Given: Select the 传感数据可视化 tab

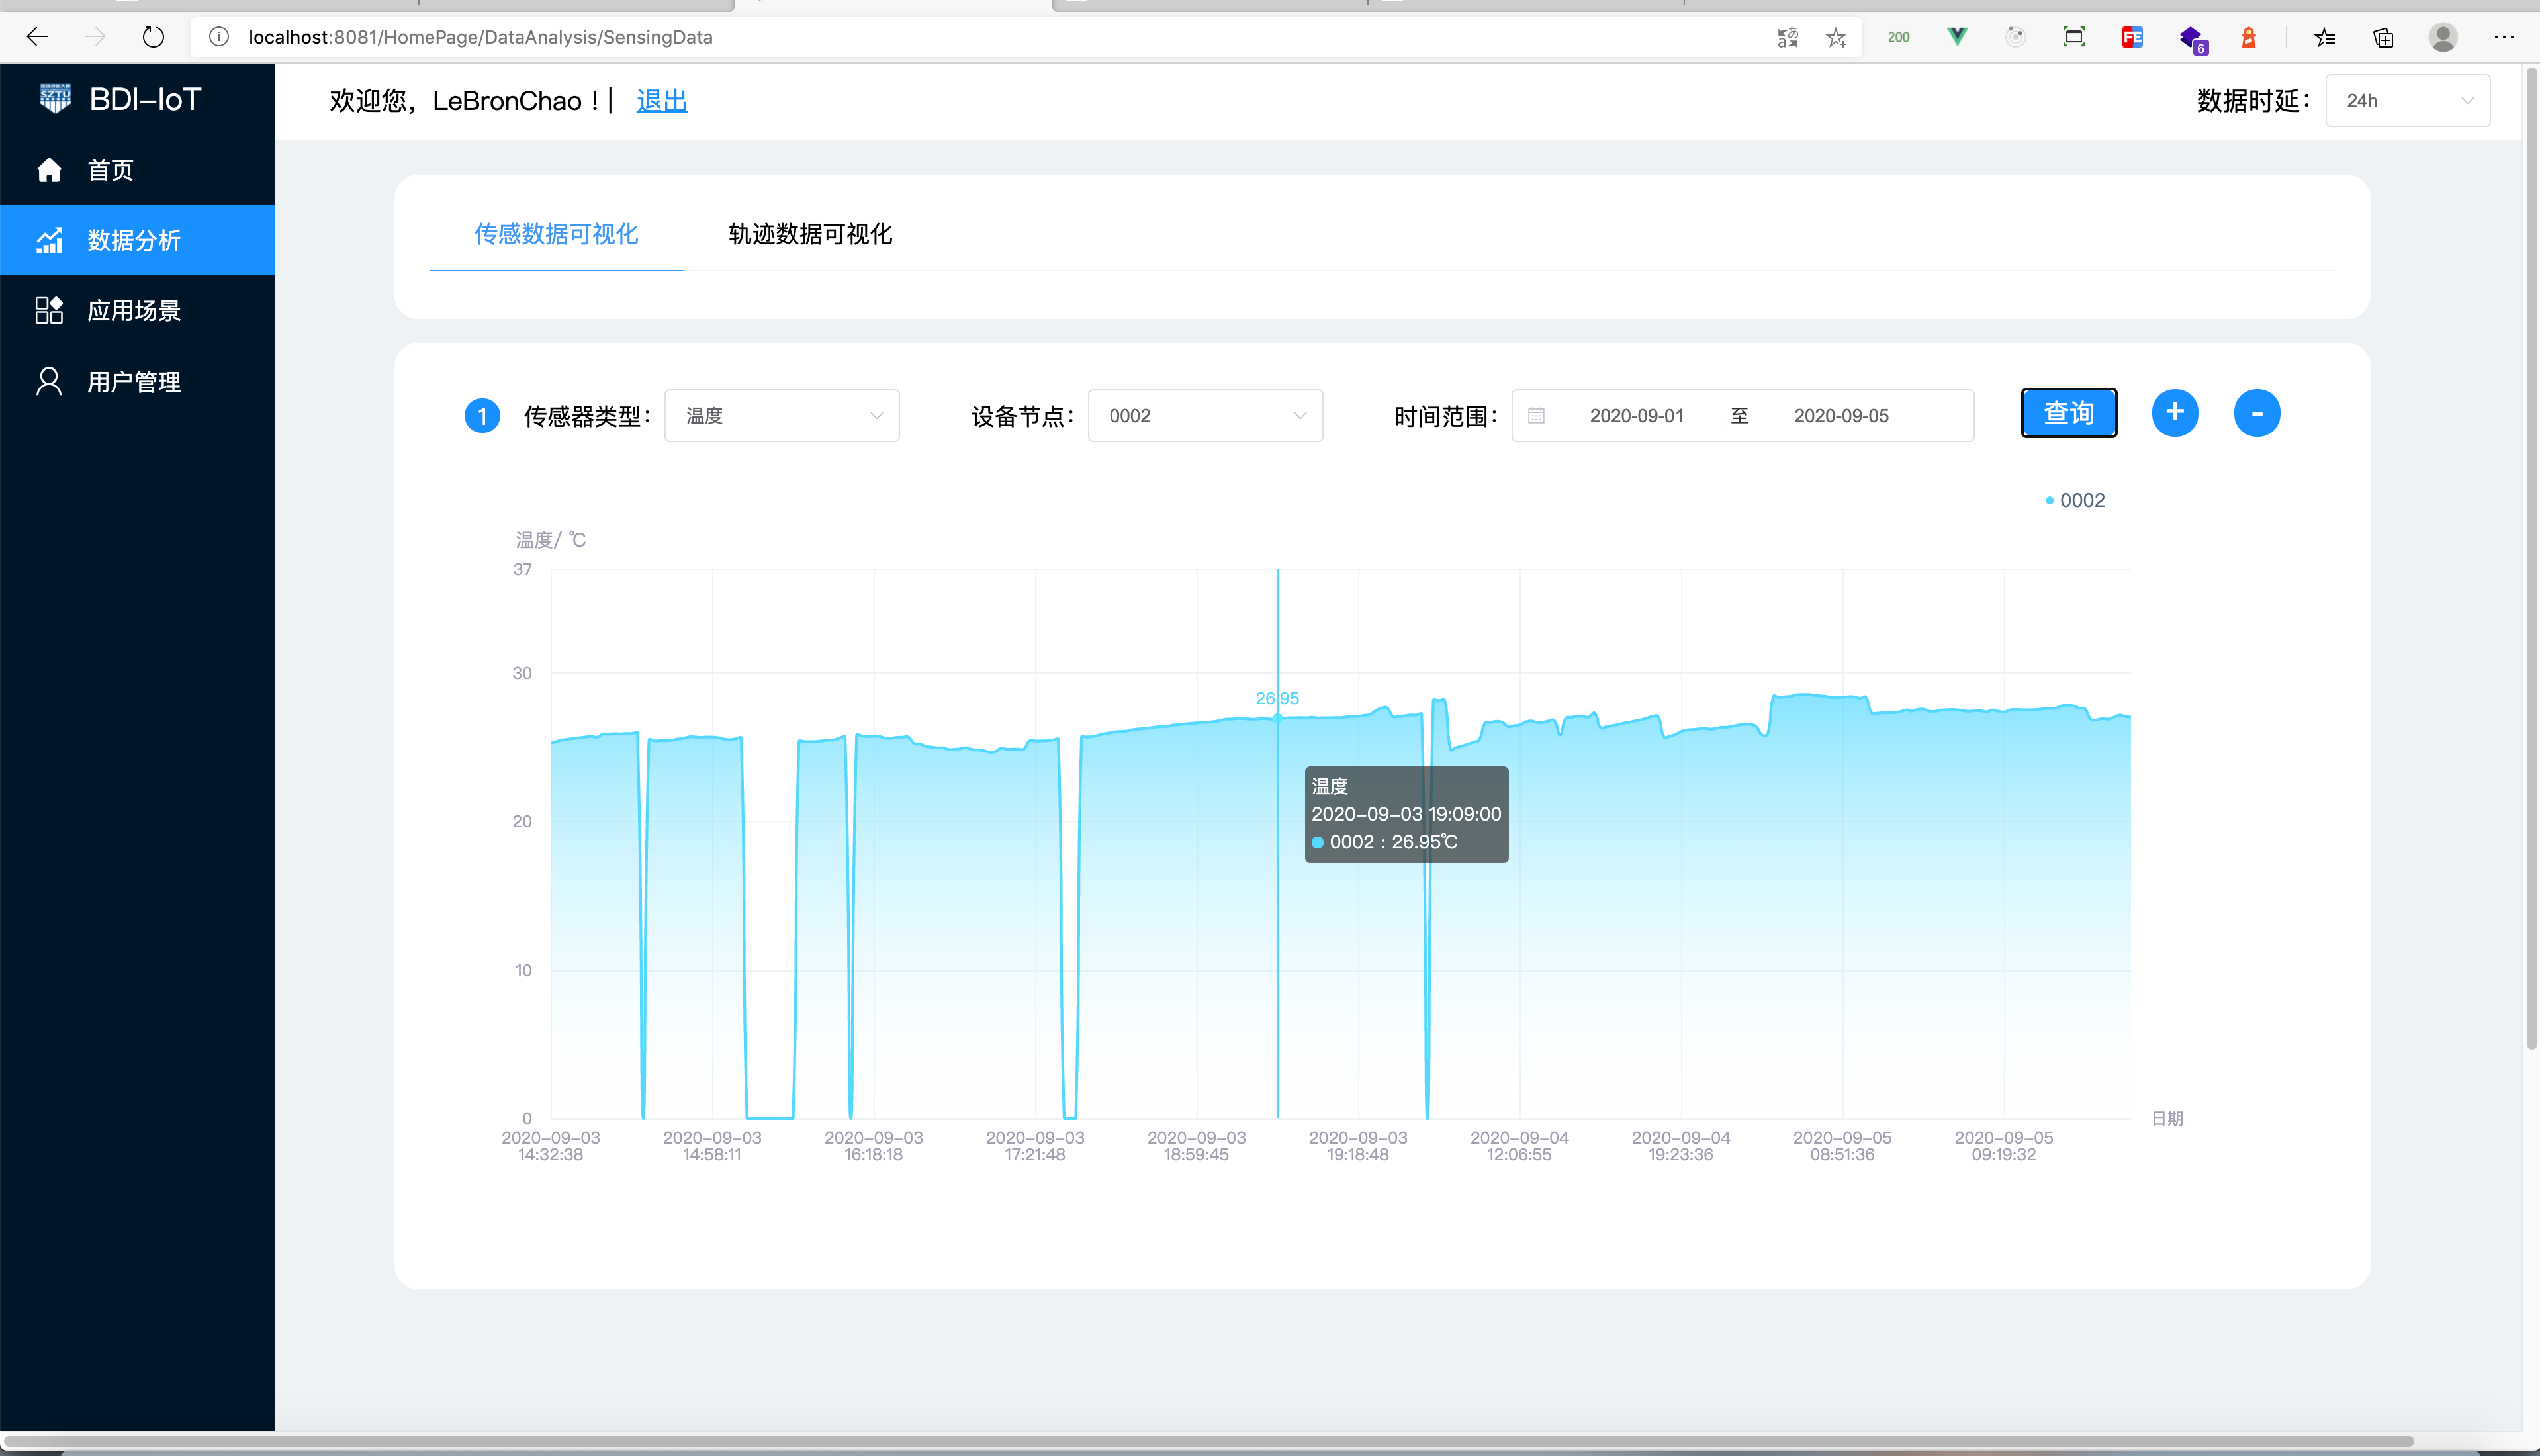Looking at the screenshot, I should coord(556,234).
